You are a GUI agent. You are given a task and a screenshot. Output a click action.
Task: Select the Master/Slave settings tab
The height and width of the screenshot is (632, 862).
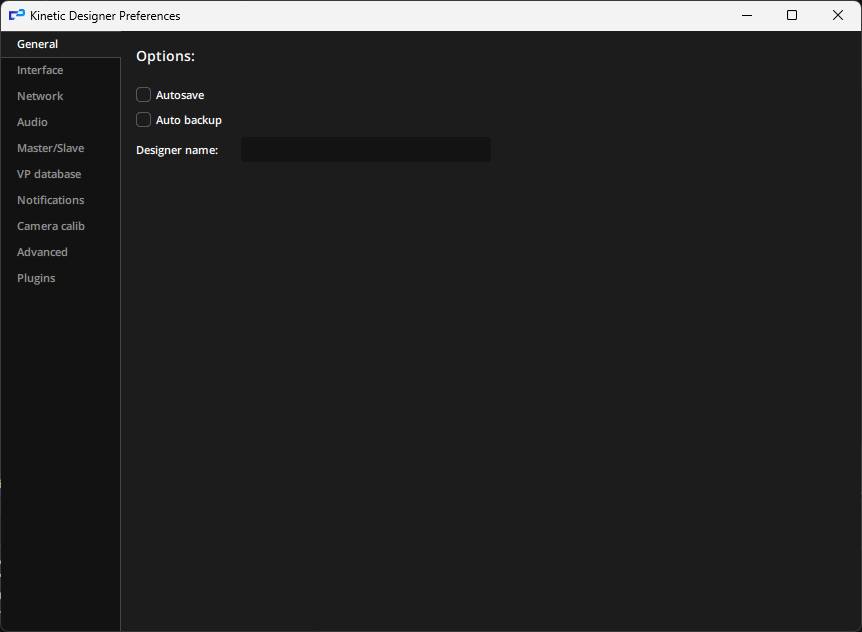[50, 147]
